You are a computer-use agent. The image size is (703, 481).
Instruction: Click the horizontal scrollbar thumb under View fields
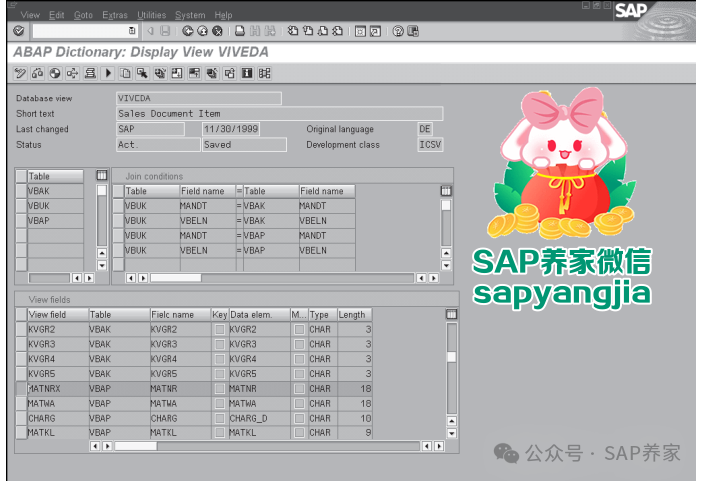(135, 446)
